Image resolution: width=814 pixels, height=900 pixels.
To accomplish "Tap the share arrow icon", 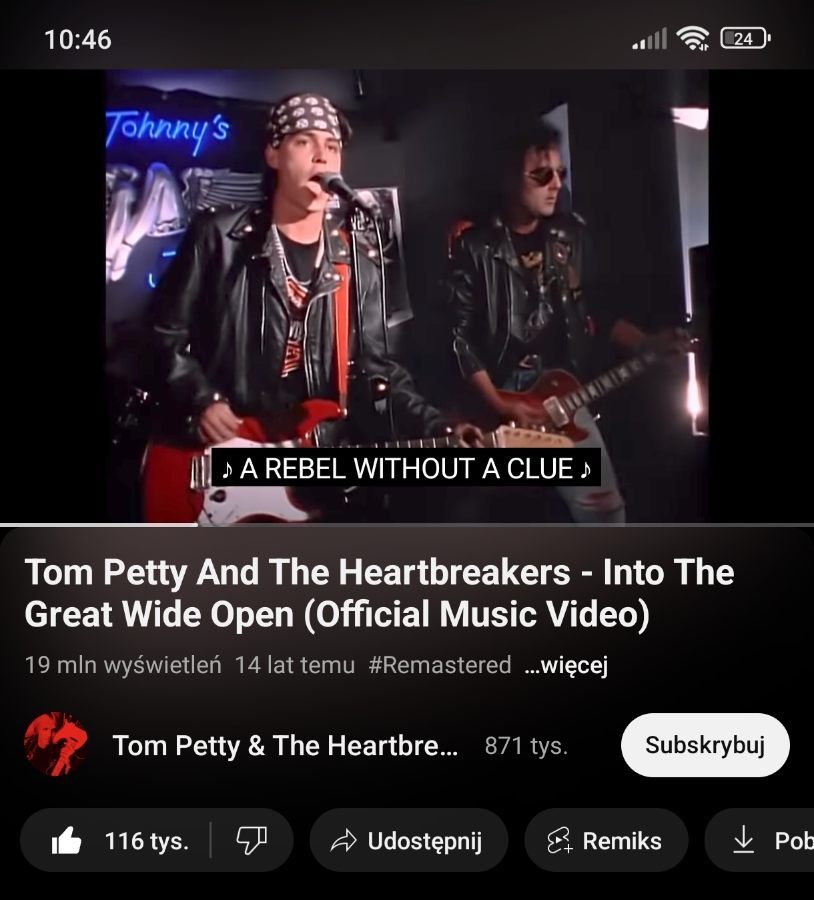I will [x=344, y=841].
